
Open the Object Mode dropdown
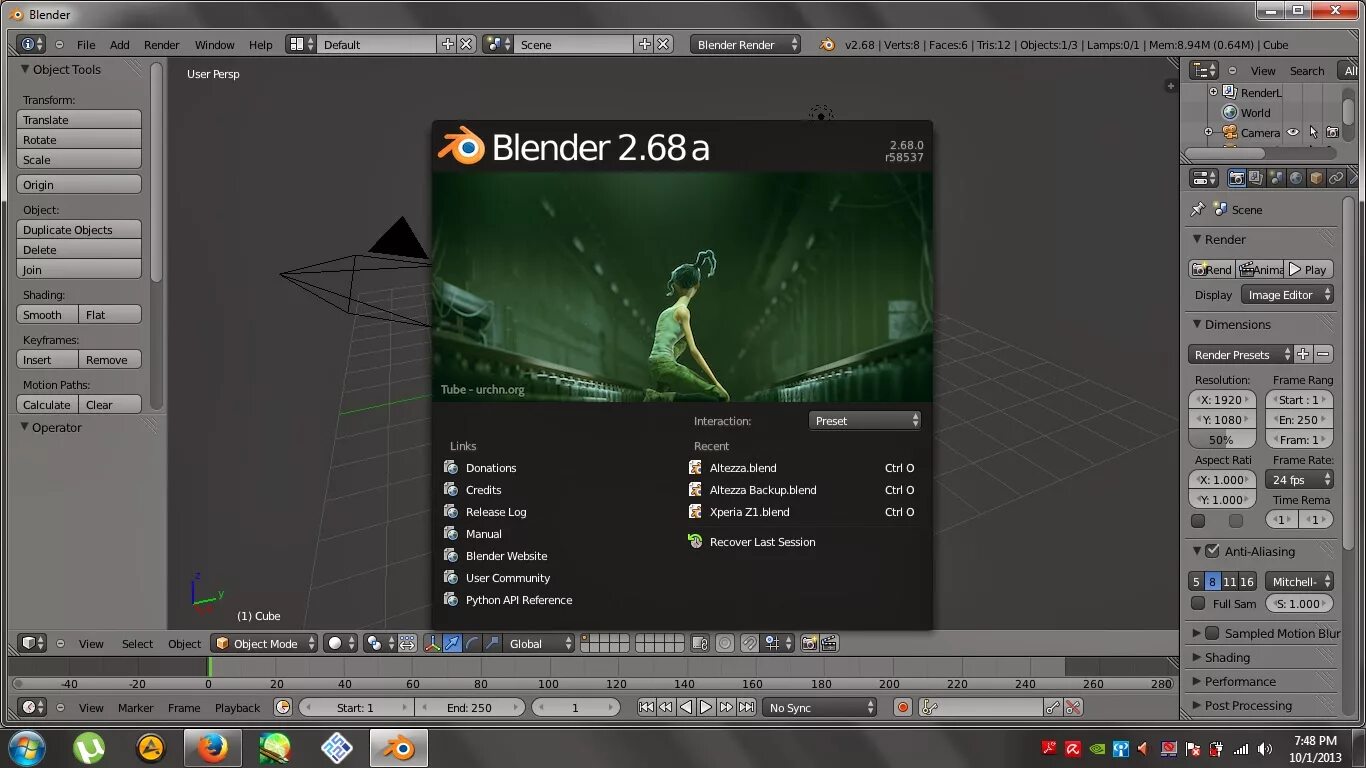coord(264,643)
